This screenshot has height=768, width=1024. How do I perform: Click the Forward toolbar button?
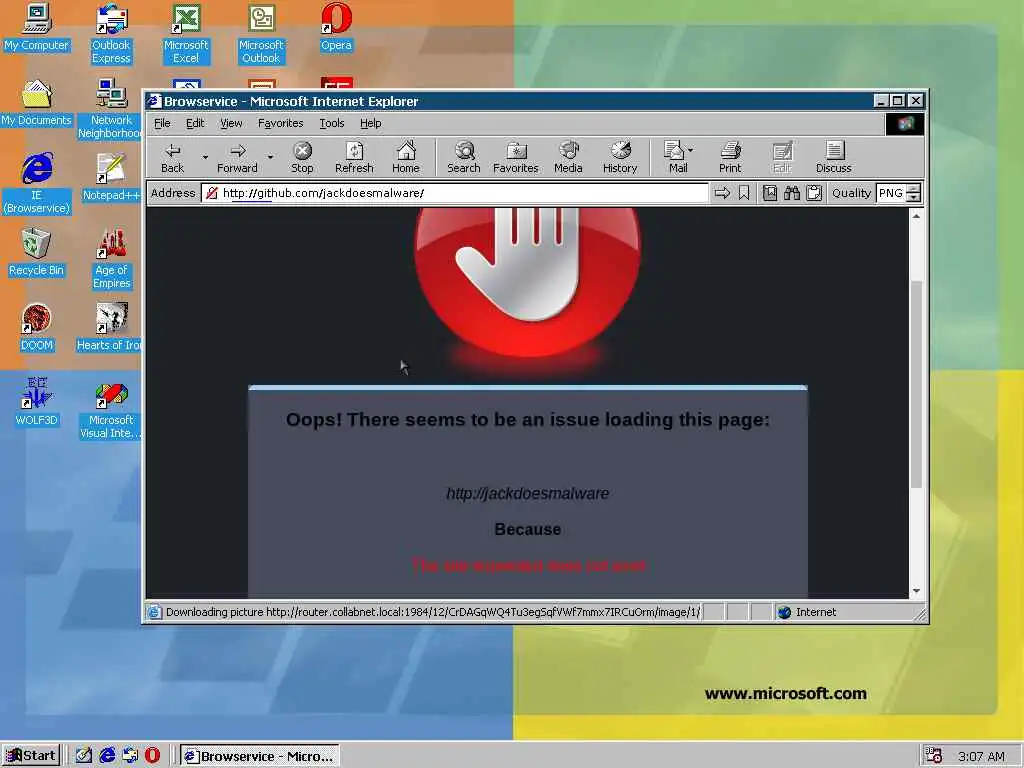(237, 157)
